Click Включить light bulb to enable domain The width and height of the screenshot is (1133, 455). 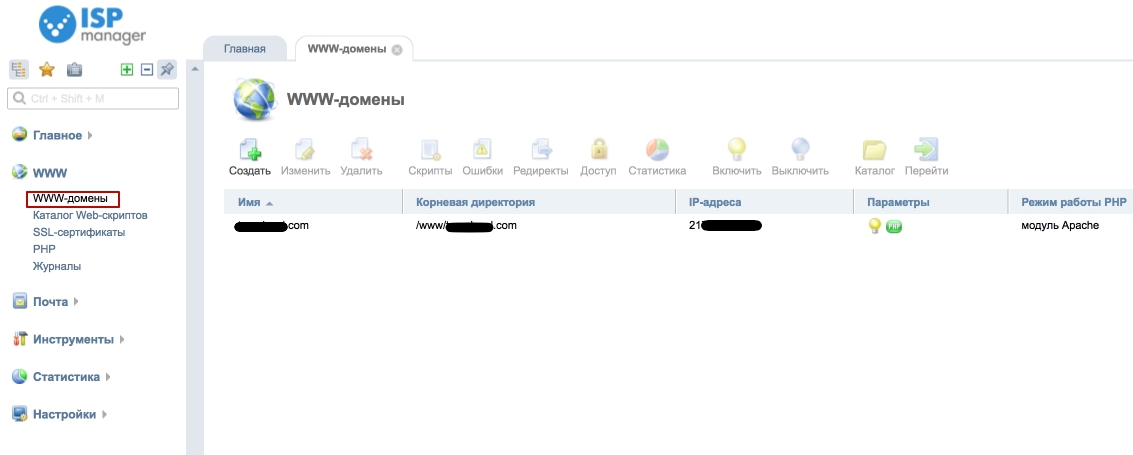click(736, 152)
